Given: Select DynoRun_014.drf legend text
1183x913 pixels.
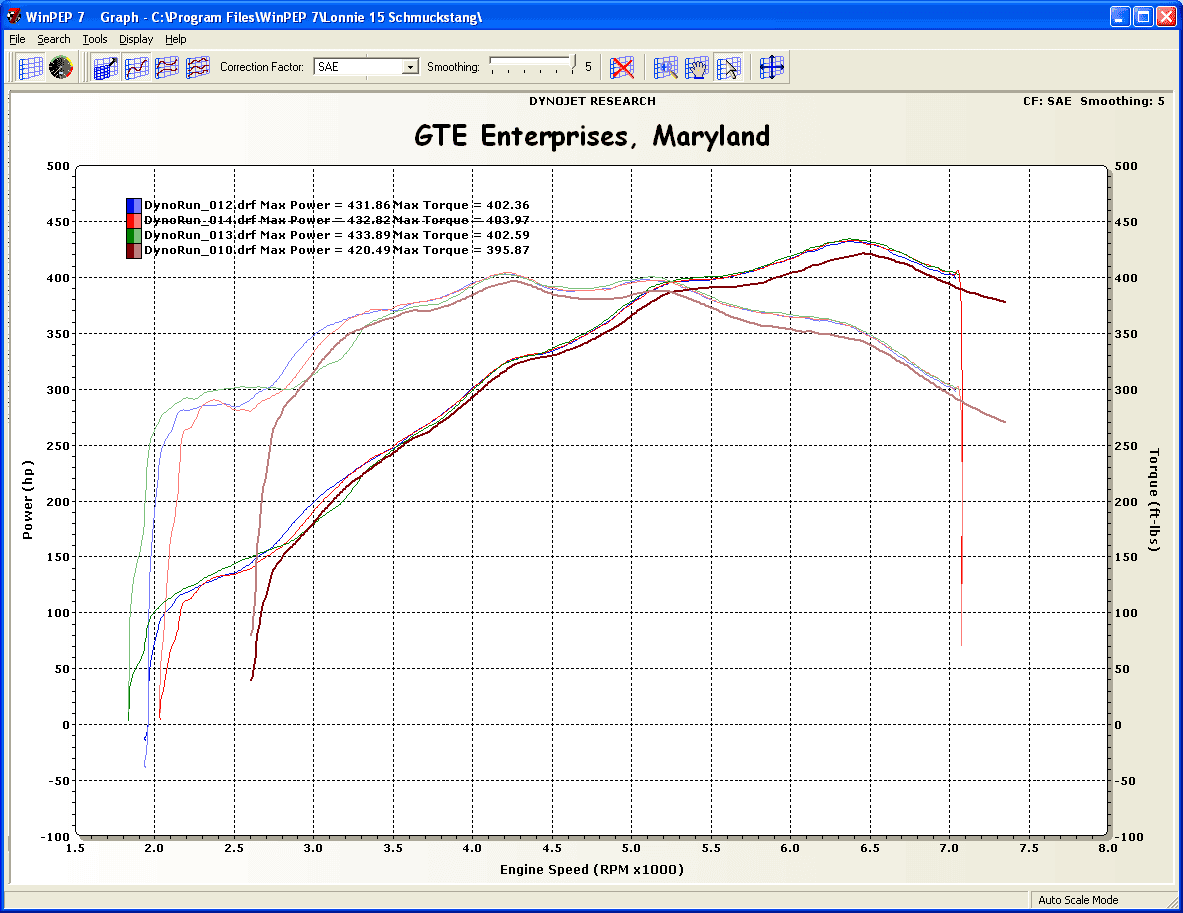Looking at the screenshot, I should pos(200,220).
